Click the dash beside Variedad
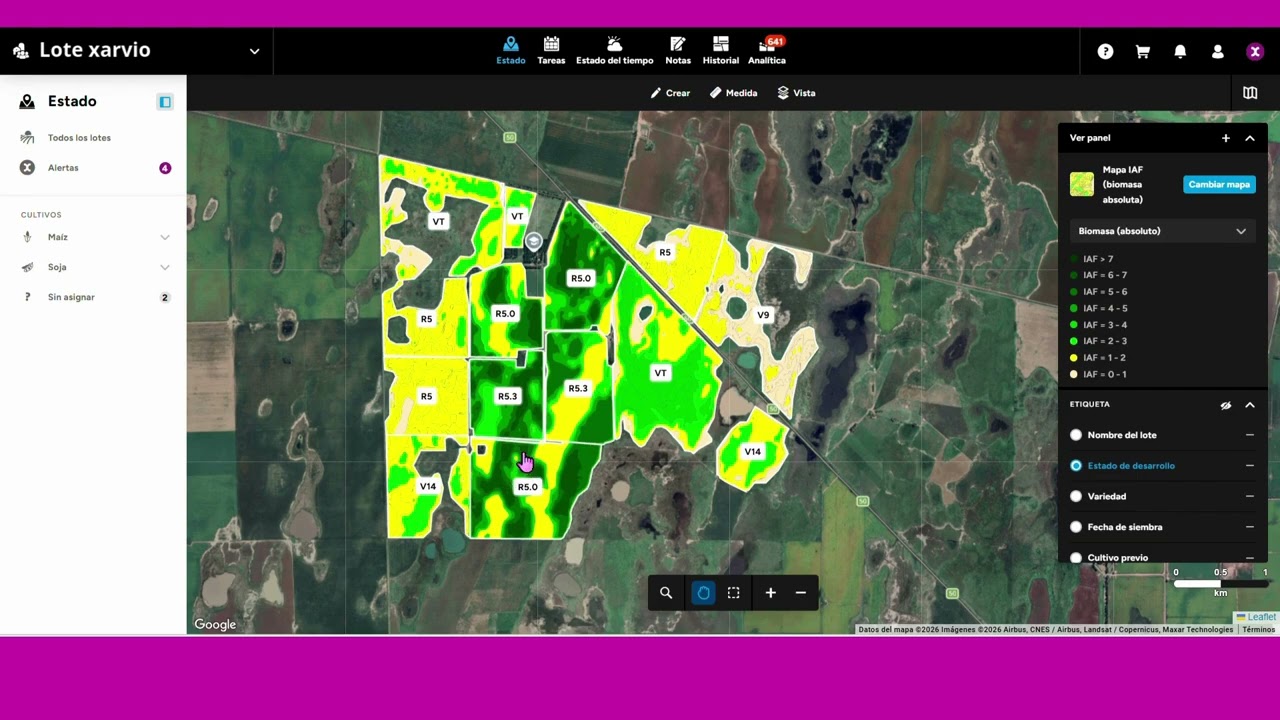1280x720 pixels. (1250, 496)
